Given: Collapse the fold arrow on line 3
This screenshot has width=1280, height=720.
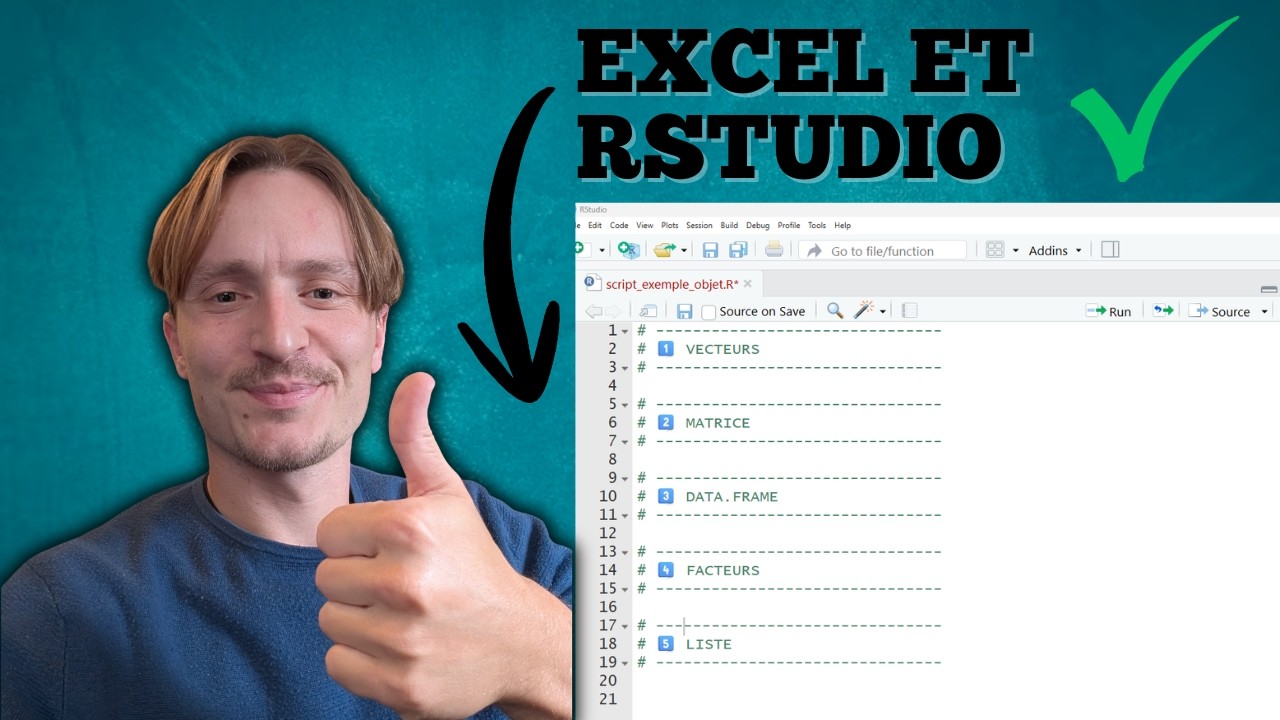Looking at the screenshot, I should [625, 368].
